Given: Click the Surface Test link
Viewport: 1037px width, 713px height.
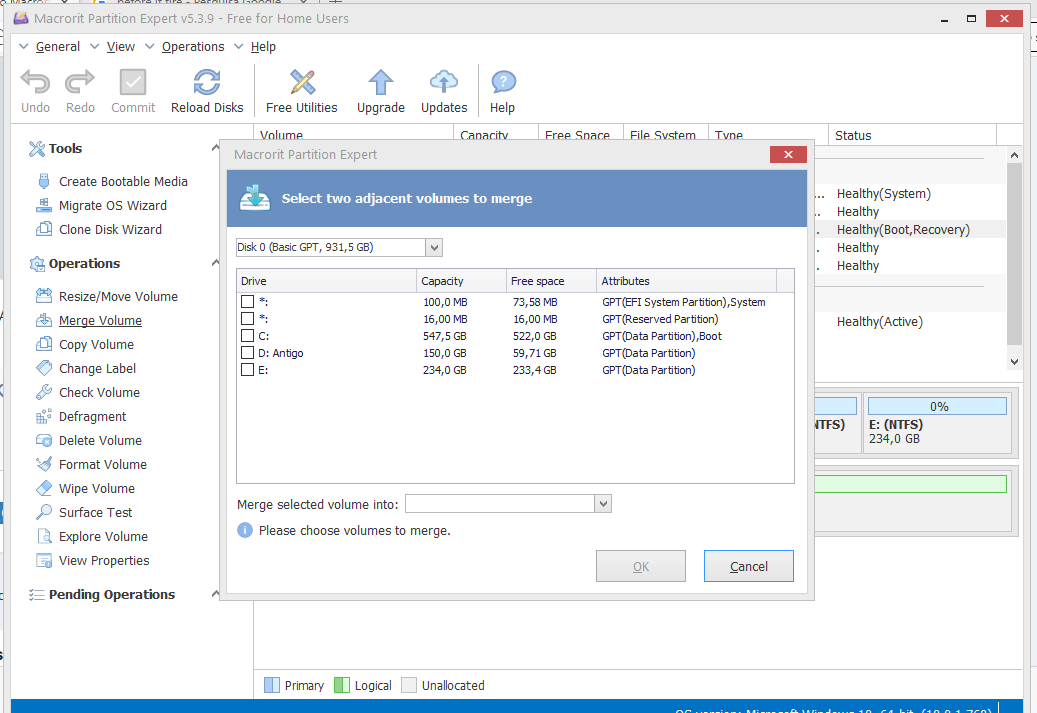Looking at the screenshot, I should pyautogui.click(x=95, y=513).
